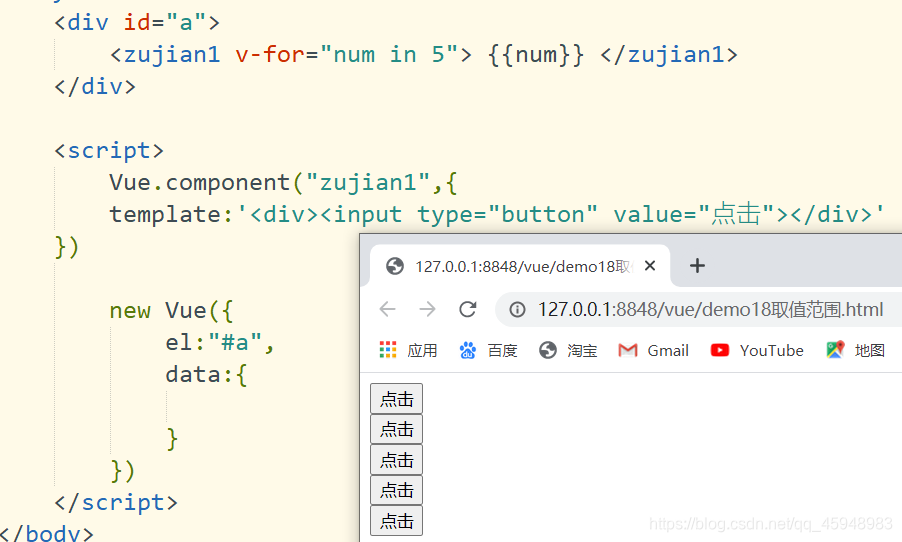
Task: Click the closing '</script>' tag in editor
Action: (116, 503)
